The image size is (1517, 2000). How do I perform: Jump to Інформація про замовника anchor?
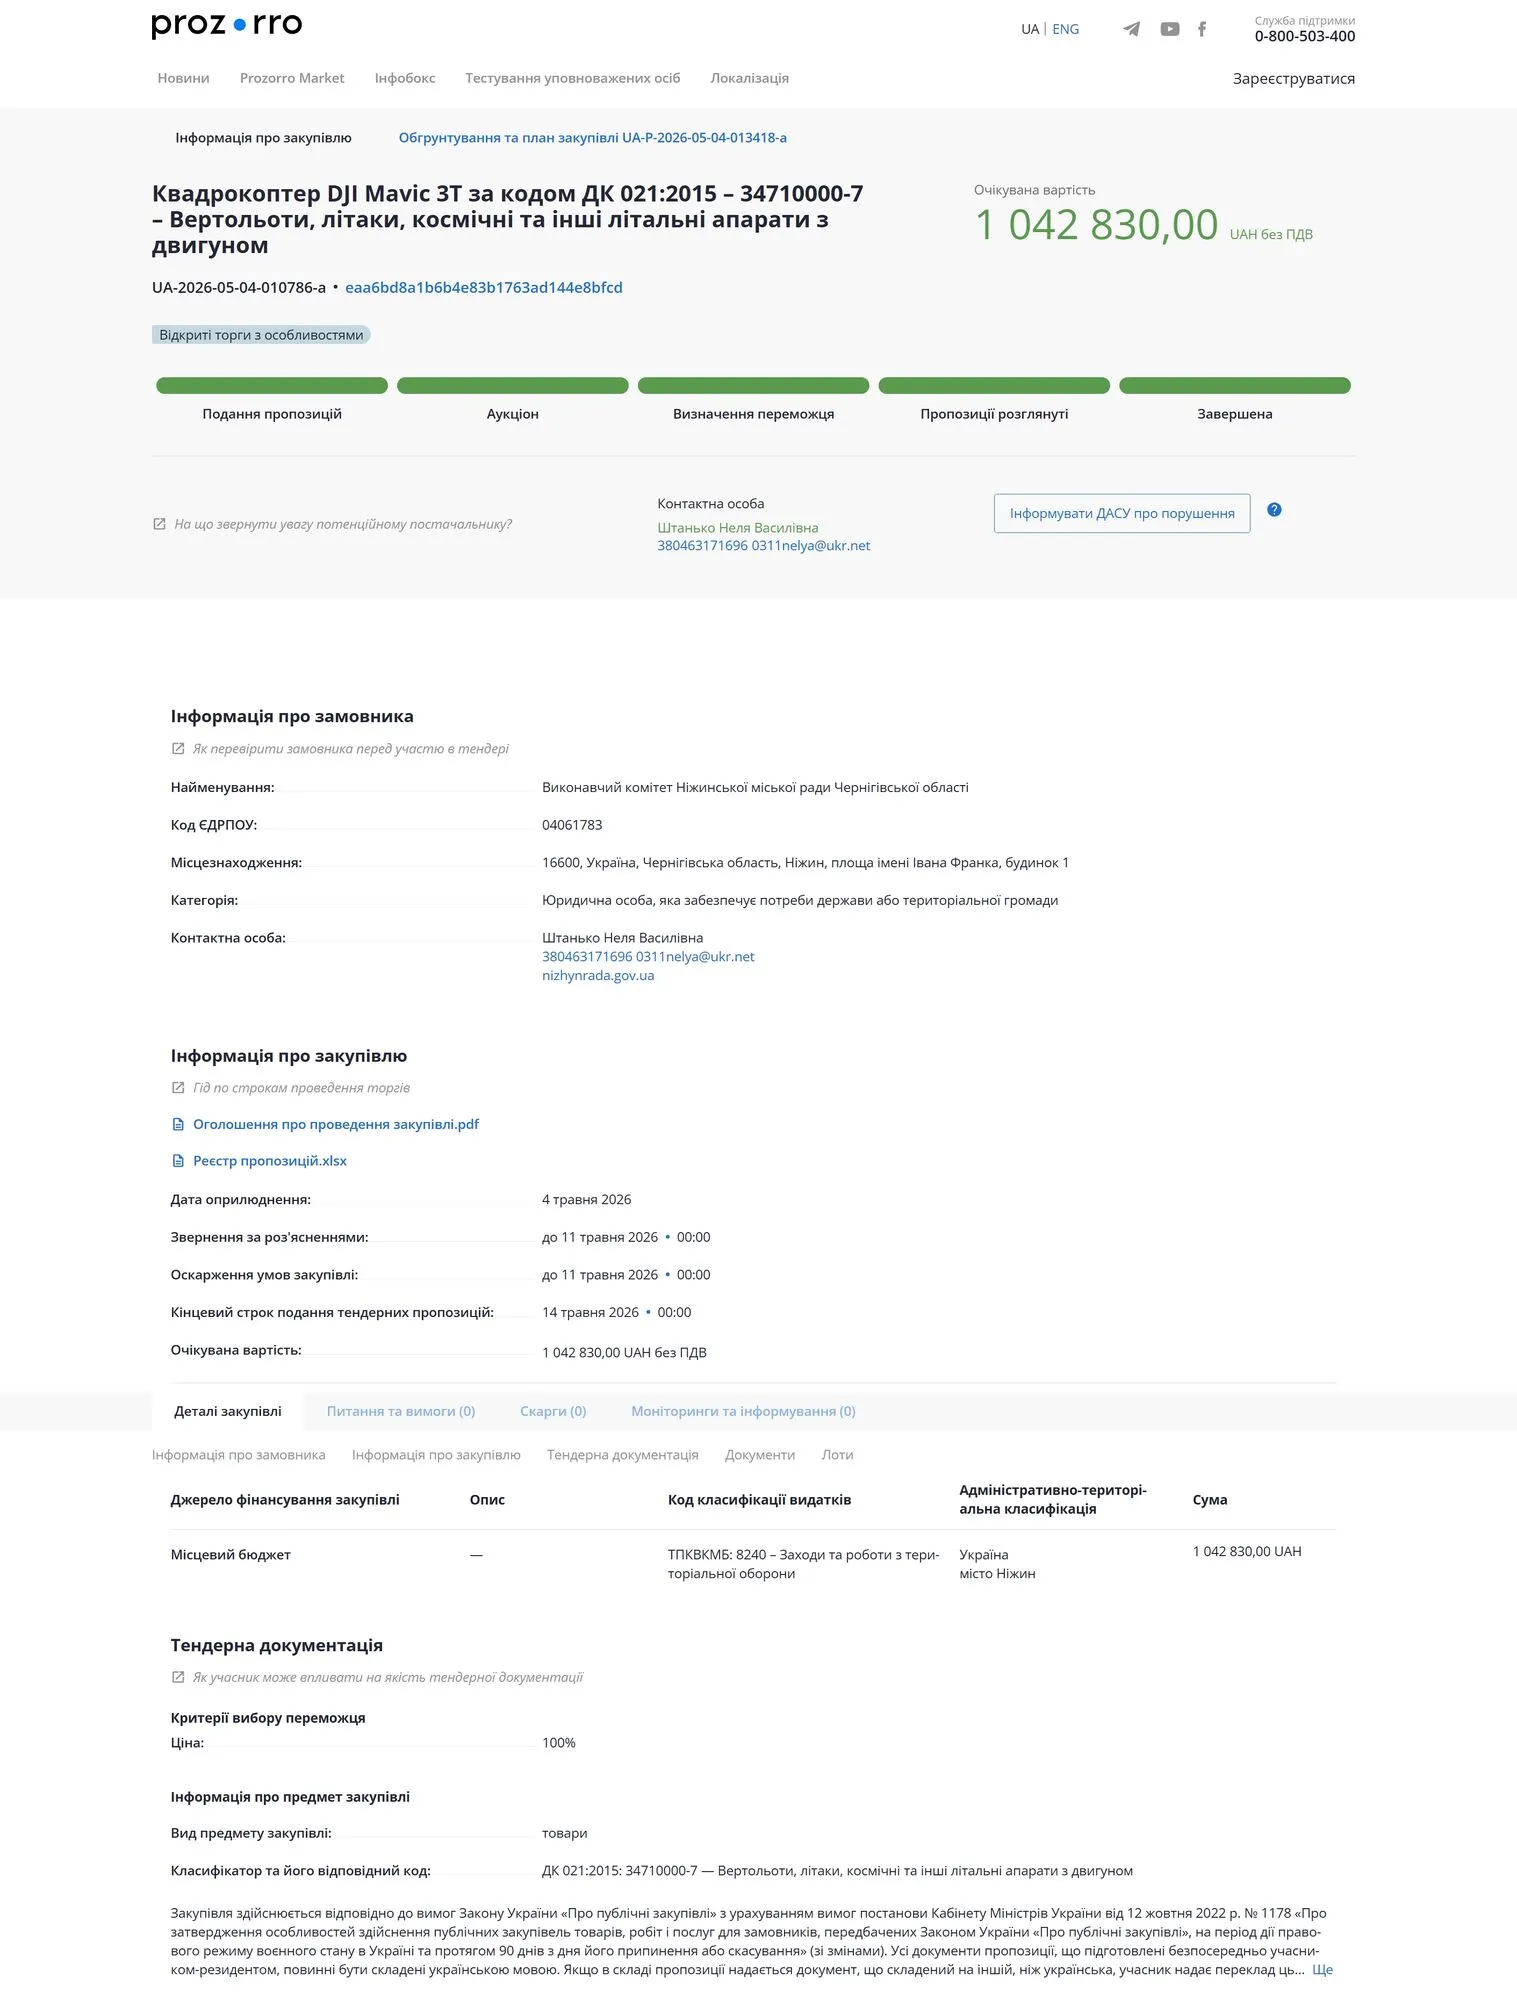point(239,1455)
